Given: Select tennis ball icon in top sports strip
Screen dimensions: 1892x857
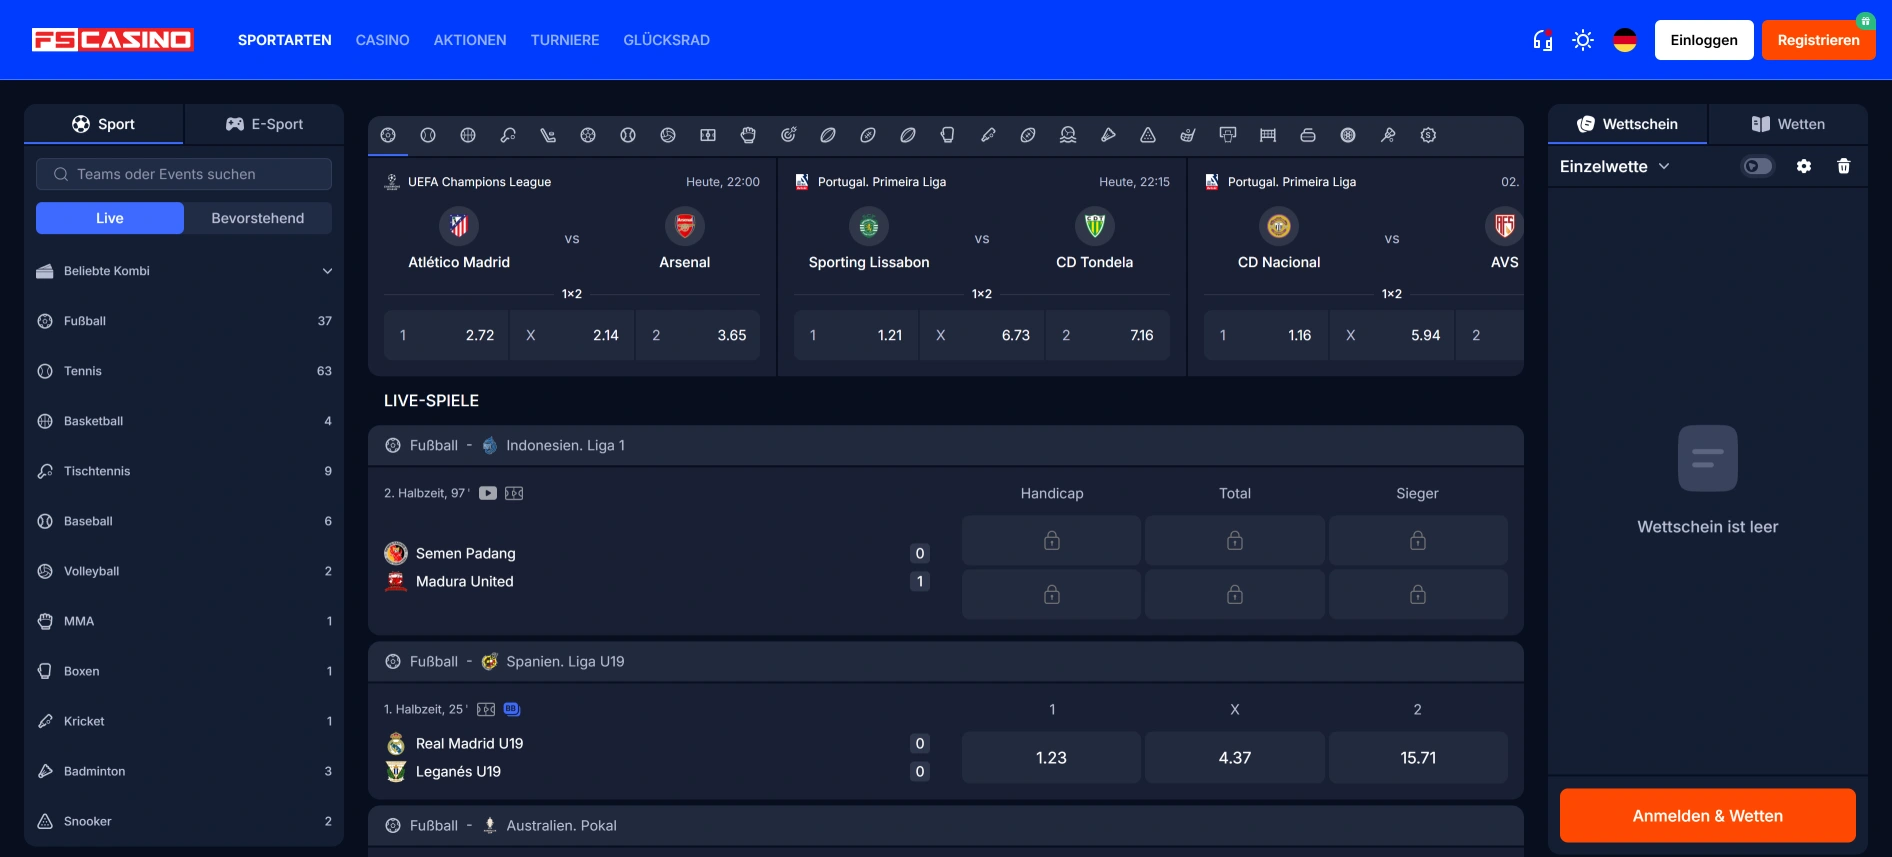Looking at the screenshot, I should tap(428, 135).
